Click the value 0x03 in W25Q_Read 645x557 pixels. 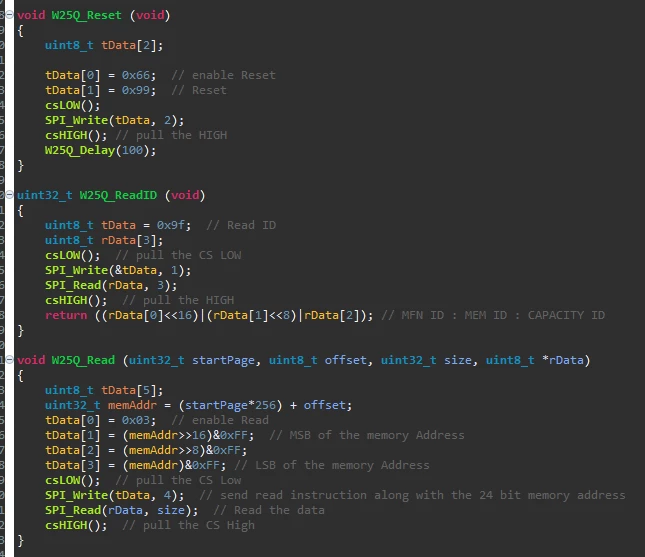point(135,420)
